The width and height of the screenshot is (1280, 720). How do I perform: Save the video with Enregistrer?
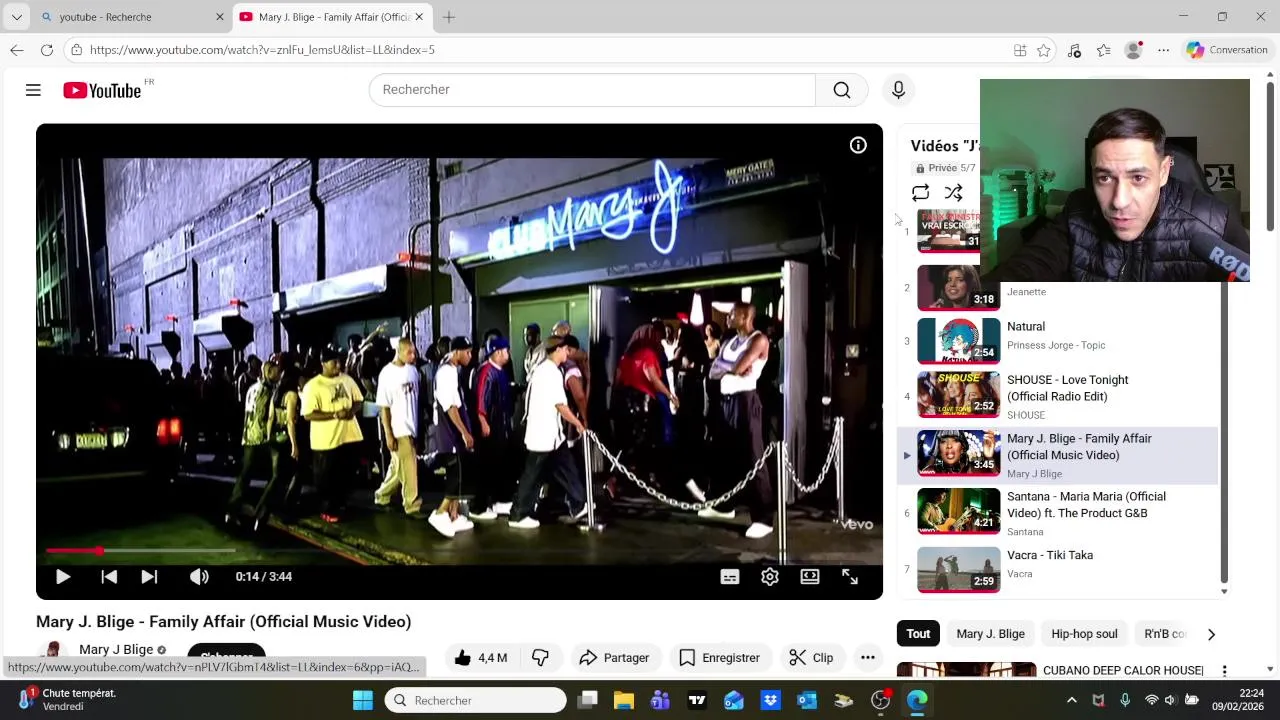(x=719, y=658)
